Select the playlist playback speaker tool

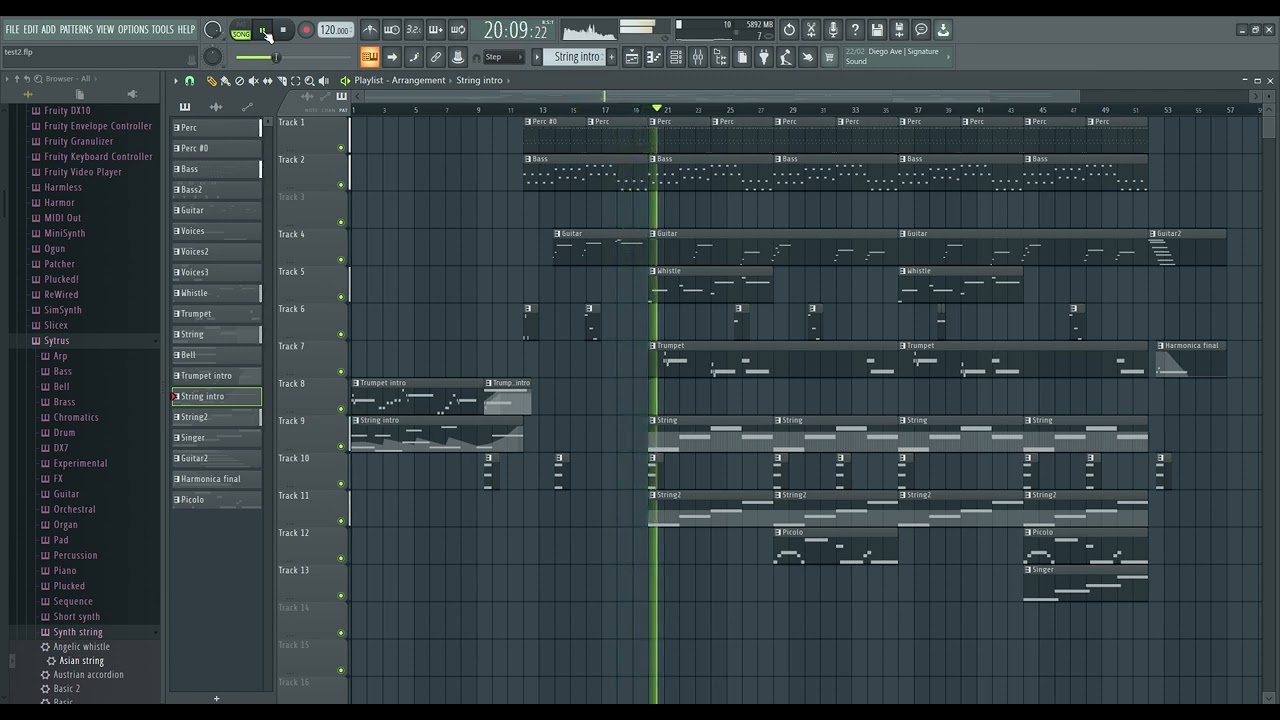(324, 81)
